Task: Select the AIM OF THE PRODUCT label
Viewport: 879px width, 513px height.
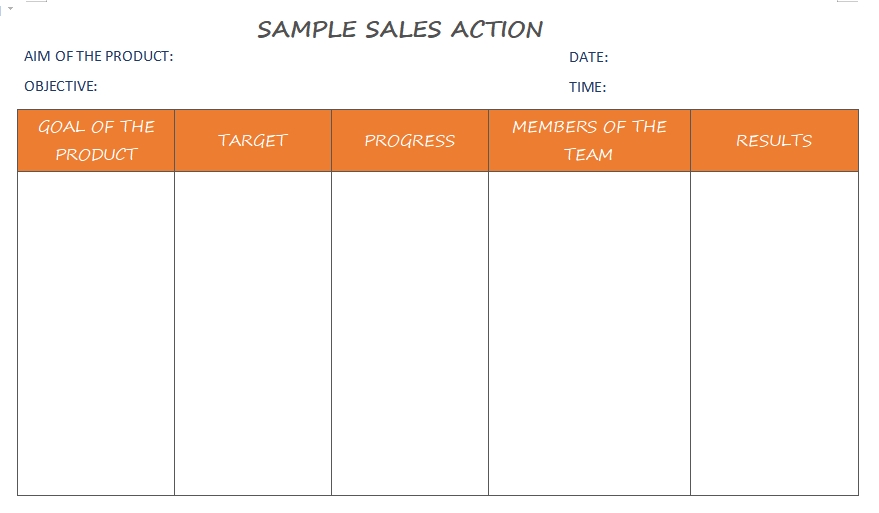Action: tap(98, 57)
